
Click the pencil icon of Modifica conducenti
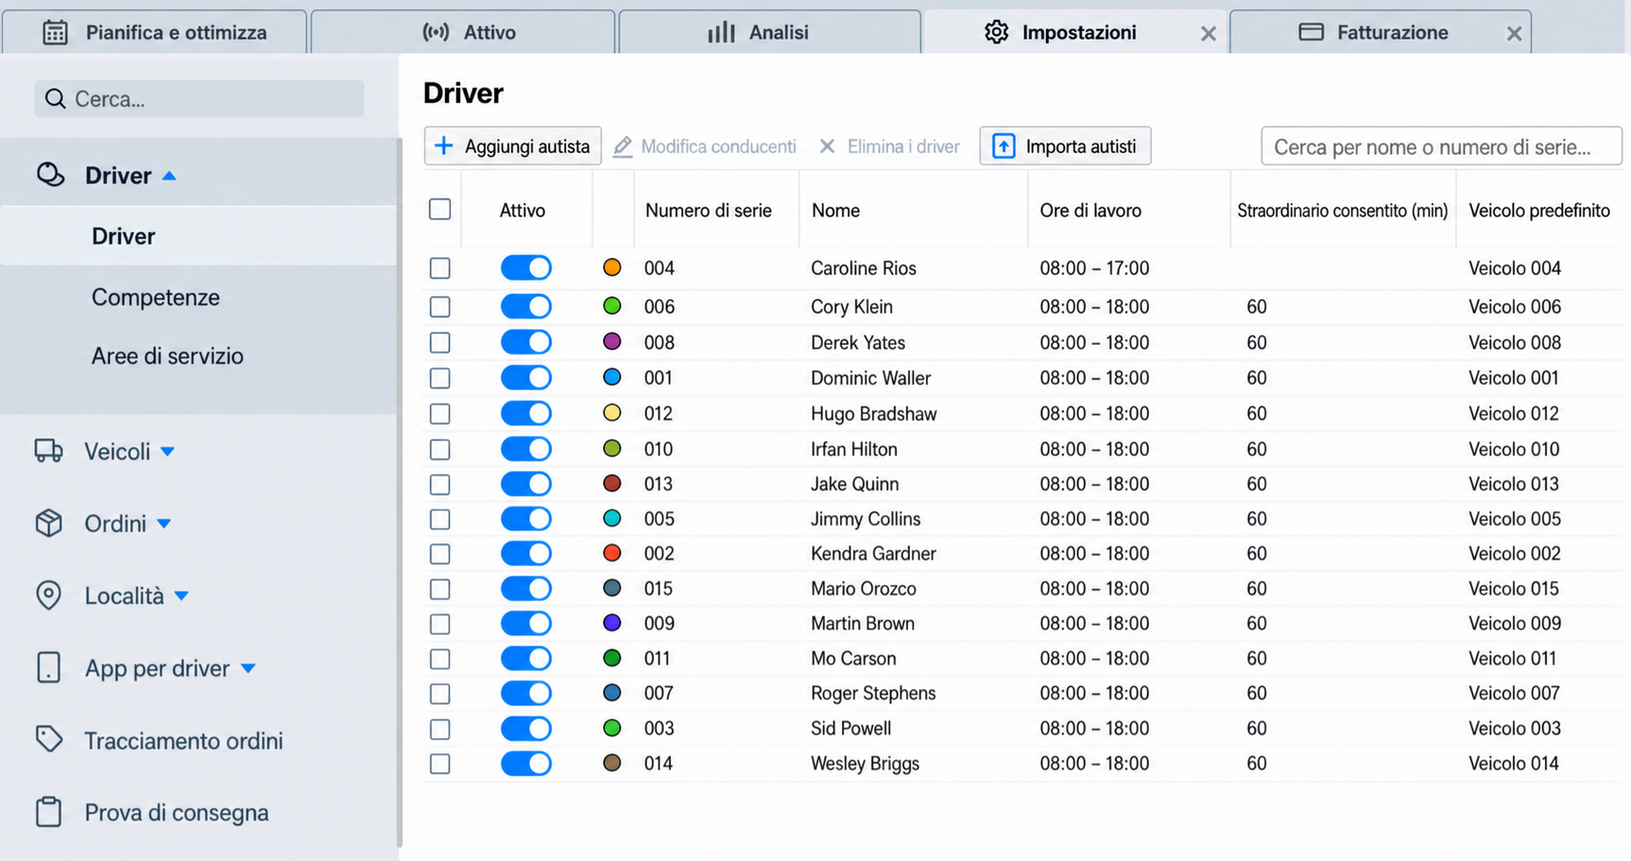623,146
